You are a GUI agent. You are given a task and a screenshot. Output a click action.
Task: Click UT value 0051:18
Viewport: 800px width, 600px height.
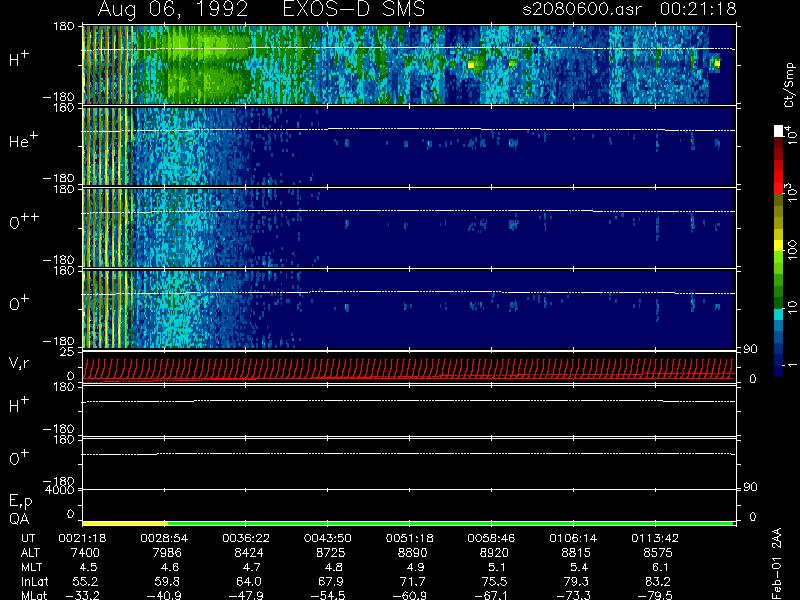click(410, 538)
